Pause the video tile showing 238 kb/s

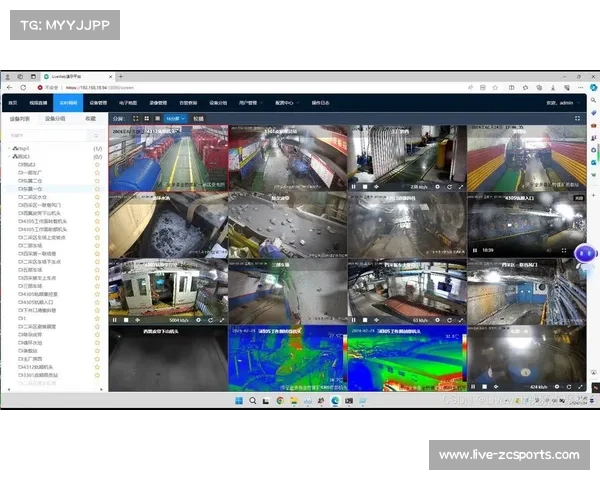tap(354, 187)
